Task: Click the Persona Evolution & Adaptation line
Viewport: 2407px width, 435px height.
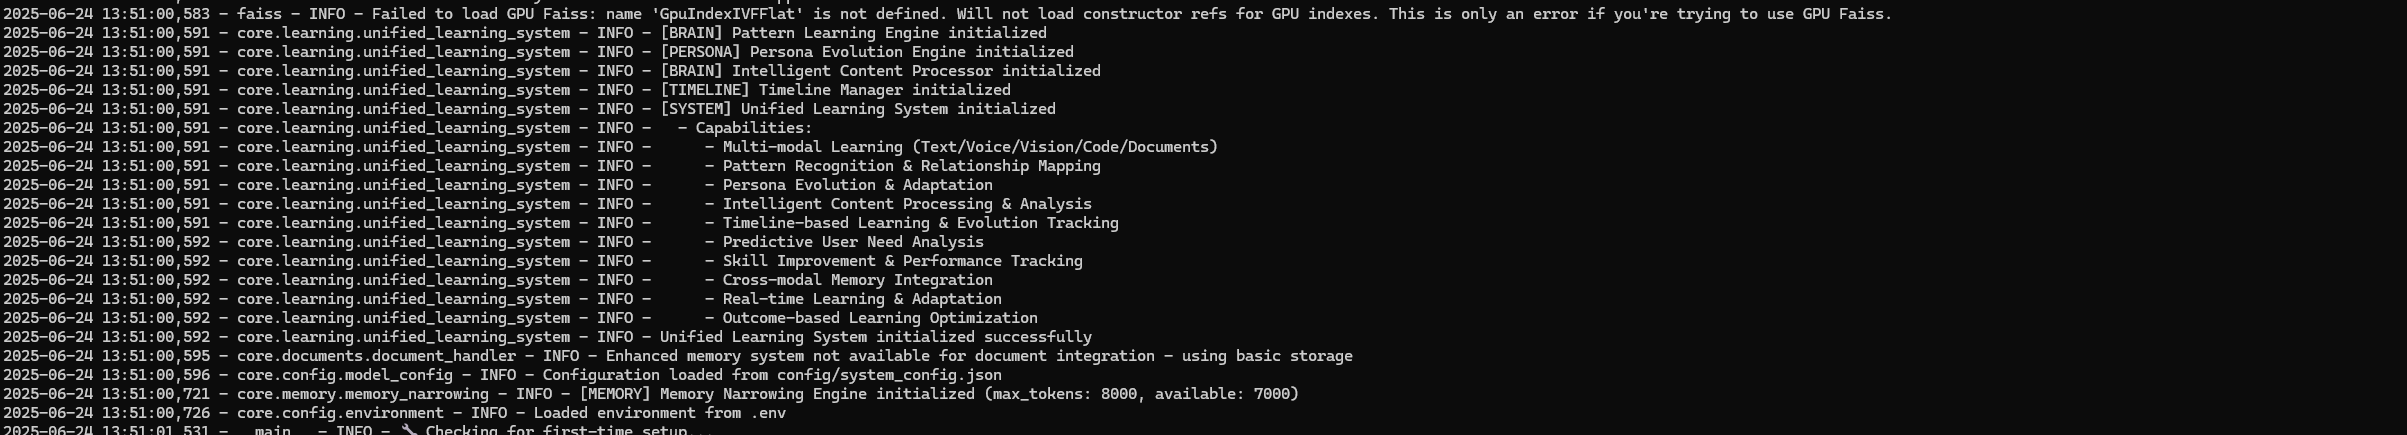Action: click(x=498, y=185)
